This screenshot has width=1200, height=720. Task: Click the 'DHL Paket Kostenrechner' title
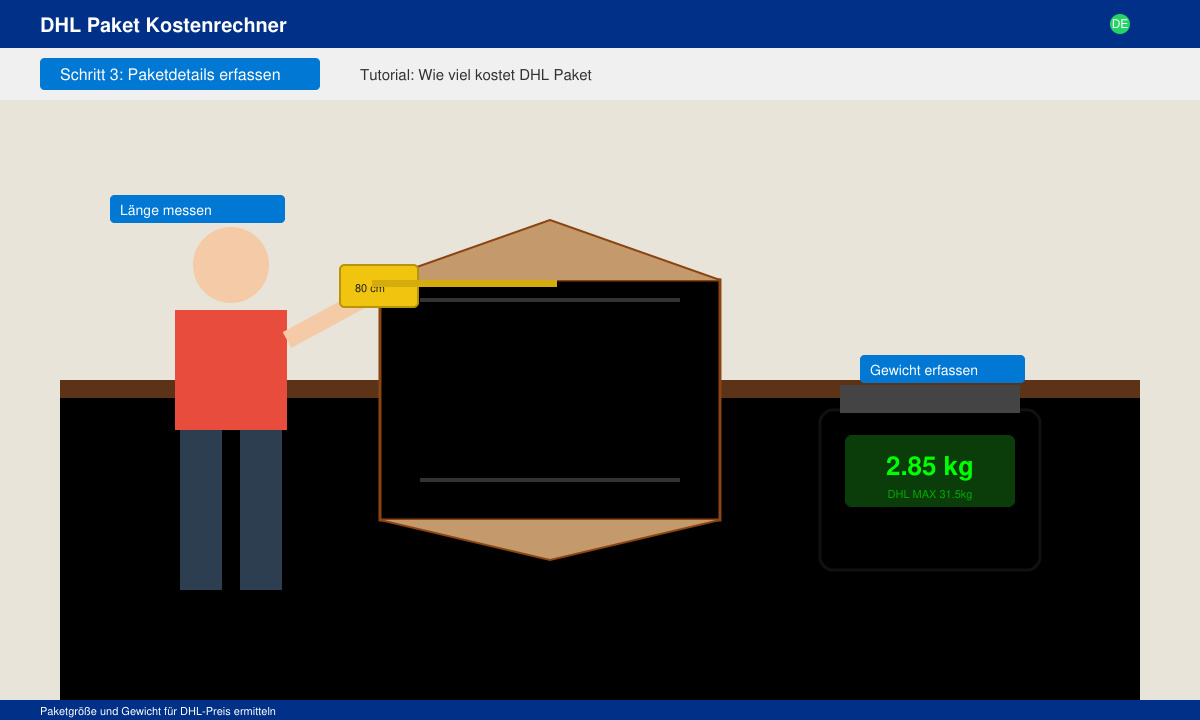click(163, 25)
